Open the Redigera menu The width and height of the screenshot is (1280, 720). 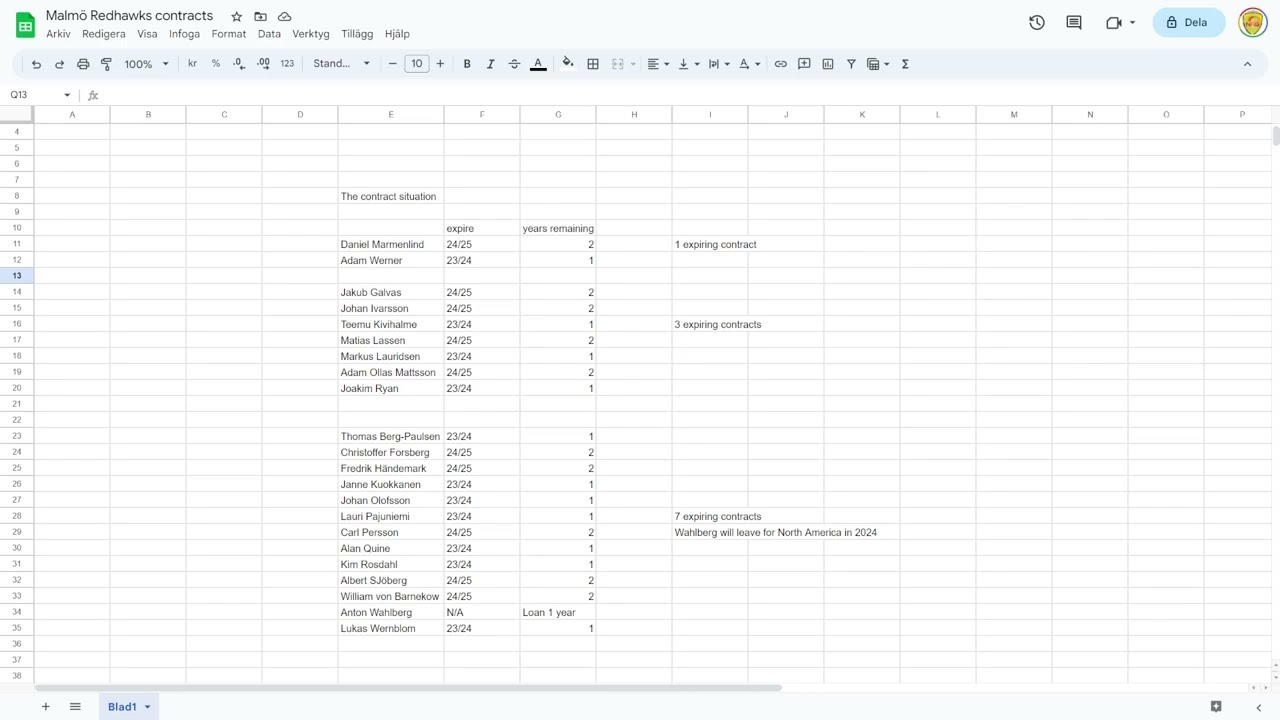[x=104, y=34]
